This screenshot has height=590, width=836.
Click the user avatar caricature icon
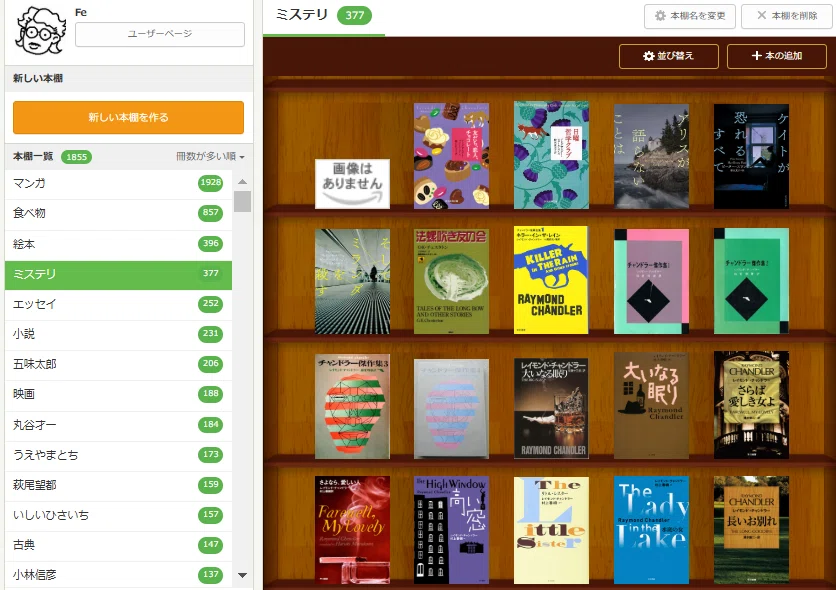41,31
